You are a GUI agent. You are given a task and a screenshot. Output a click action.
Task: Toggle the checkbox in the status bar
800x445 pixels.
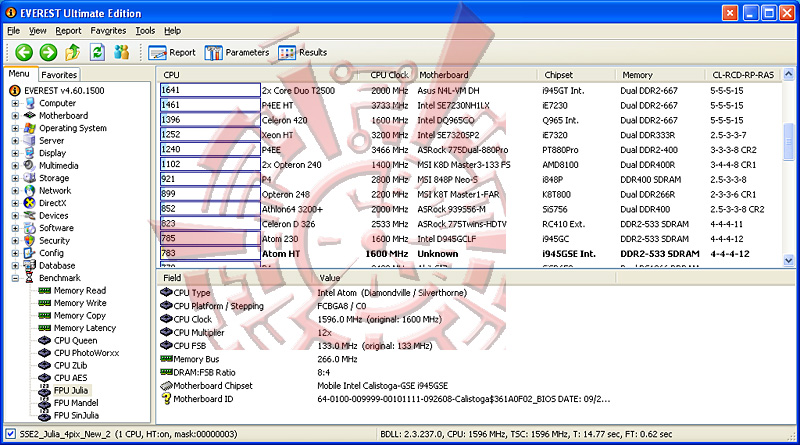(x=10, y=434)
